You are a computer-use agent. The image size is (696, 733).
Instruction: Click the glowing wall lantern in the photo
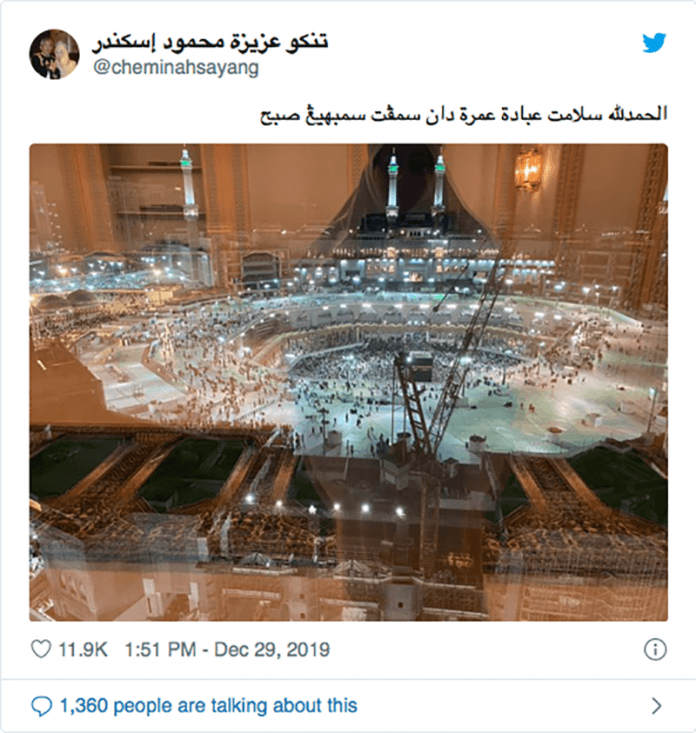coord(528,169)
